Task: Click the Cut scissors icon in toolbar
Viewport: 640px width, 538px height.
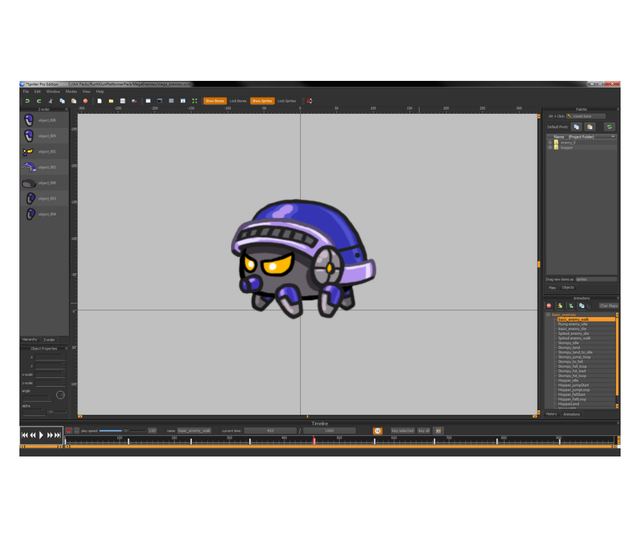Action: coord(51,101)
